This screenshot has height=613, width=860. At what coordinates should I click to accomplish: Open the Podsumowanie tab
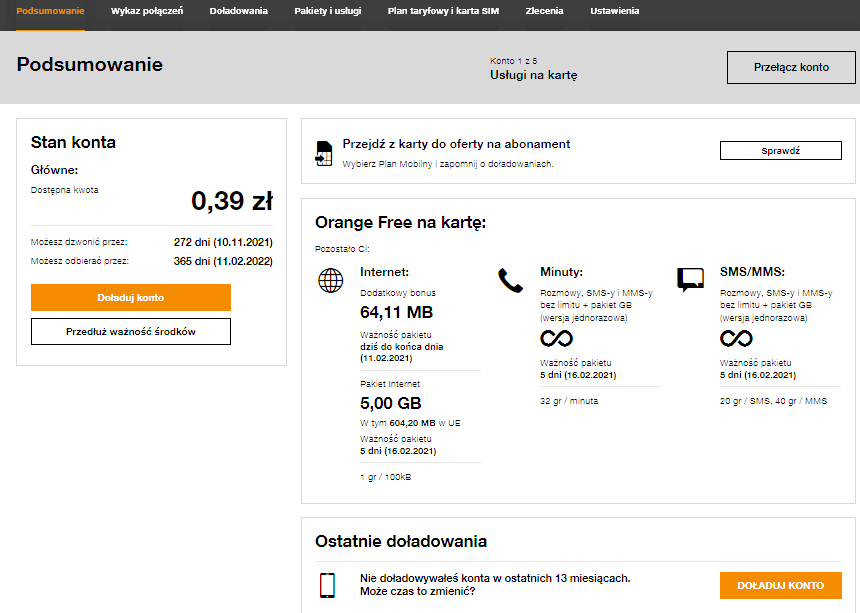50,11
